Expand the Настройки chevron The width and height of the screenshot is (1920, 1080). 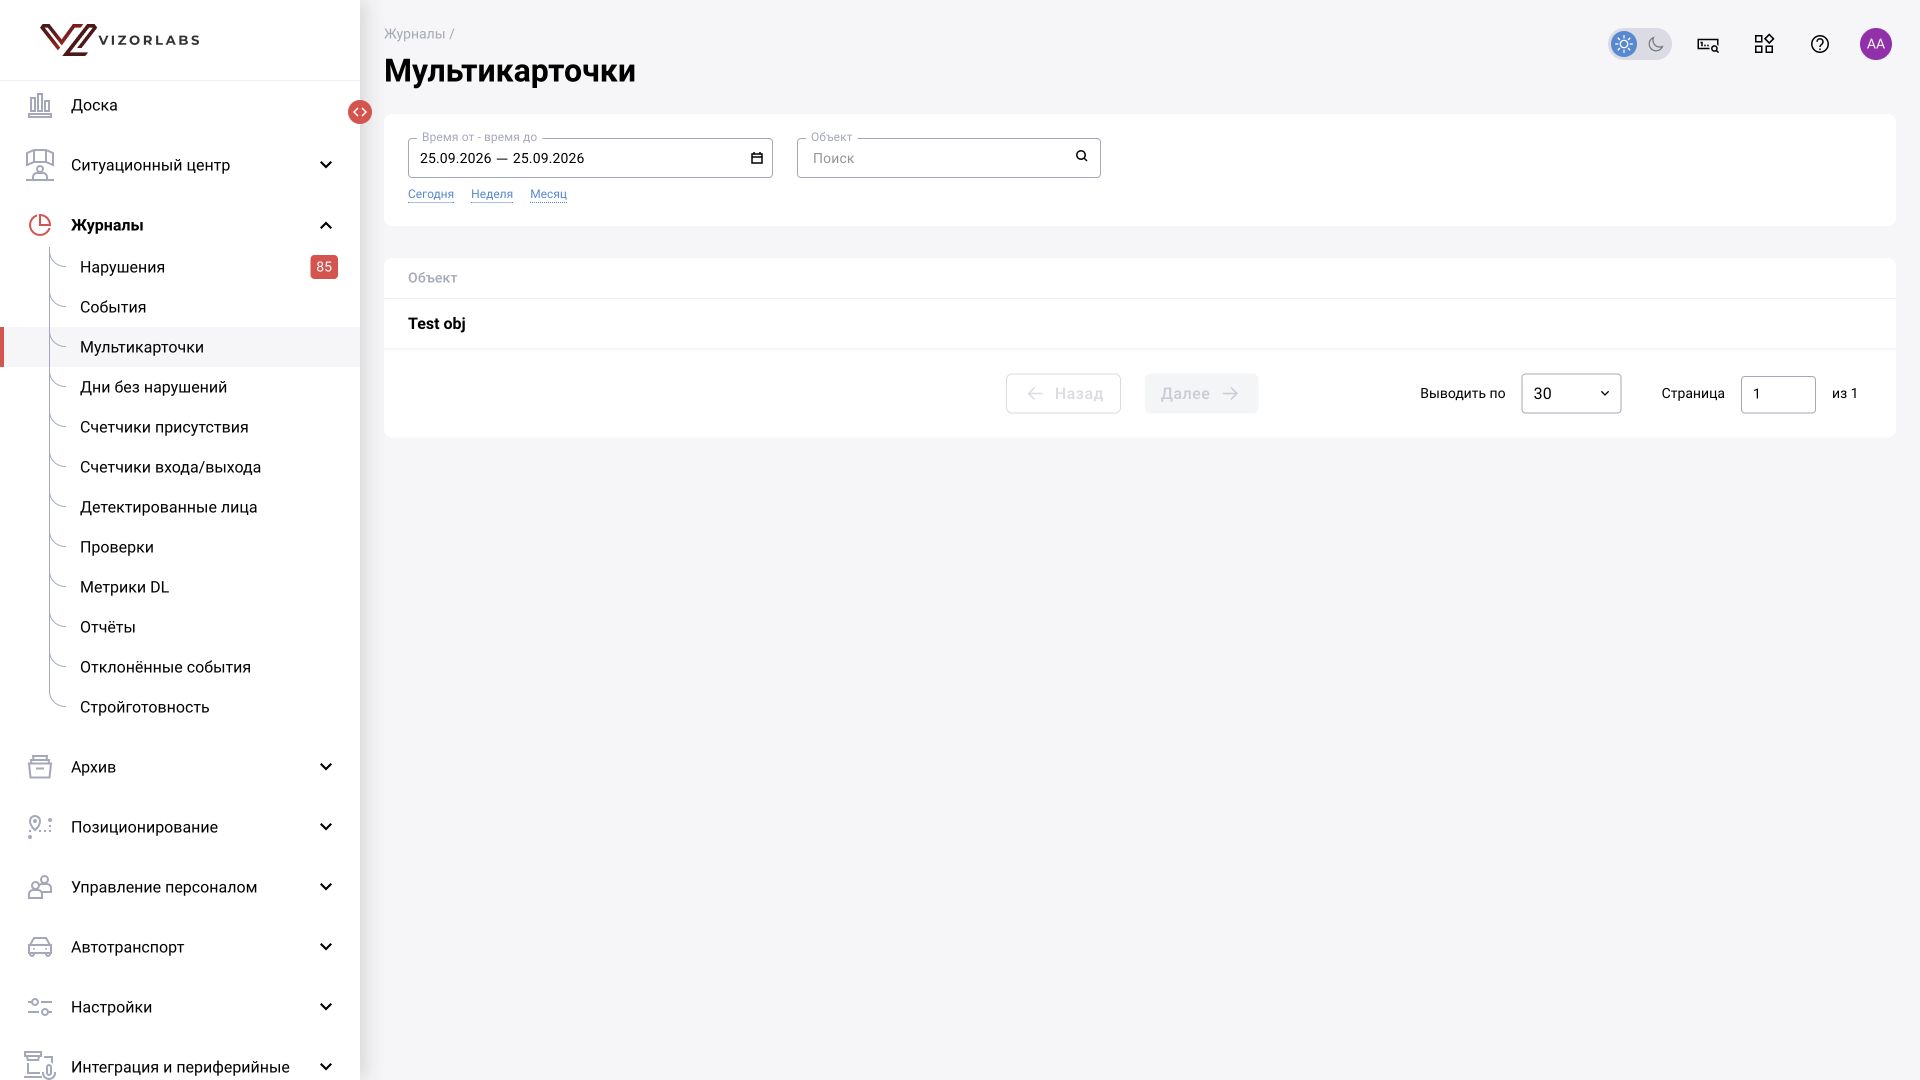click(326, 1007)
